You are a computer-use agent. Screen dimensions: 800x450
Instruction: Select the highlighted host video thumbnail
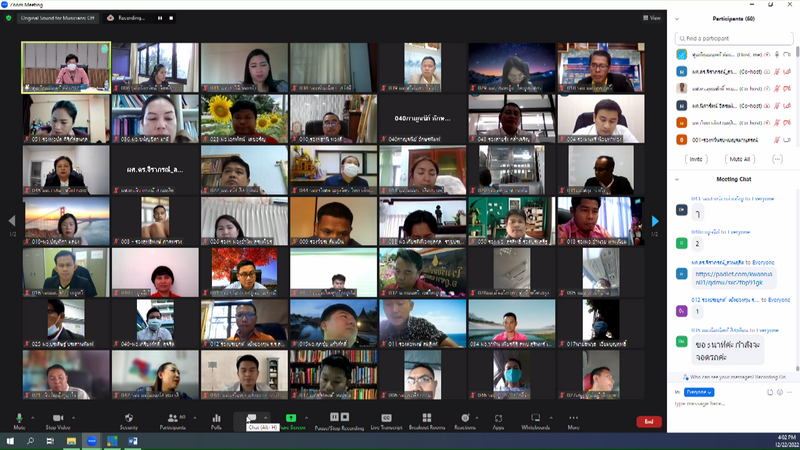coord(66,67)
